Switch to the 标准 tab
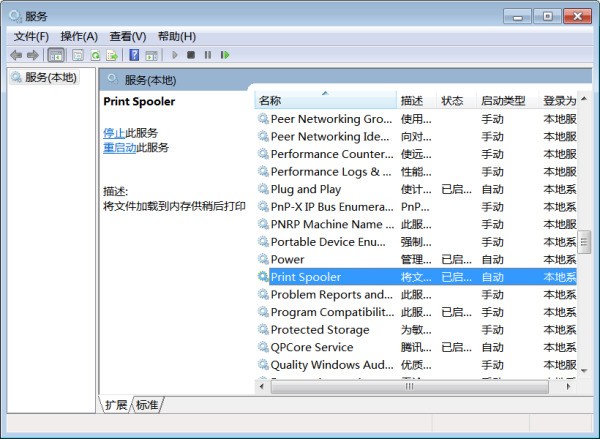 (x=147, y=405)
